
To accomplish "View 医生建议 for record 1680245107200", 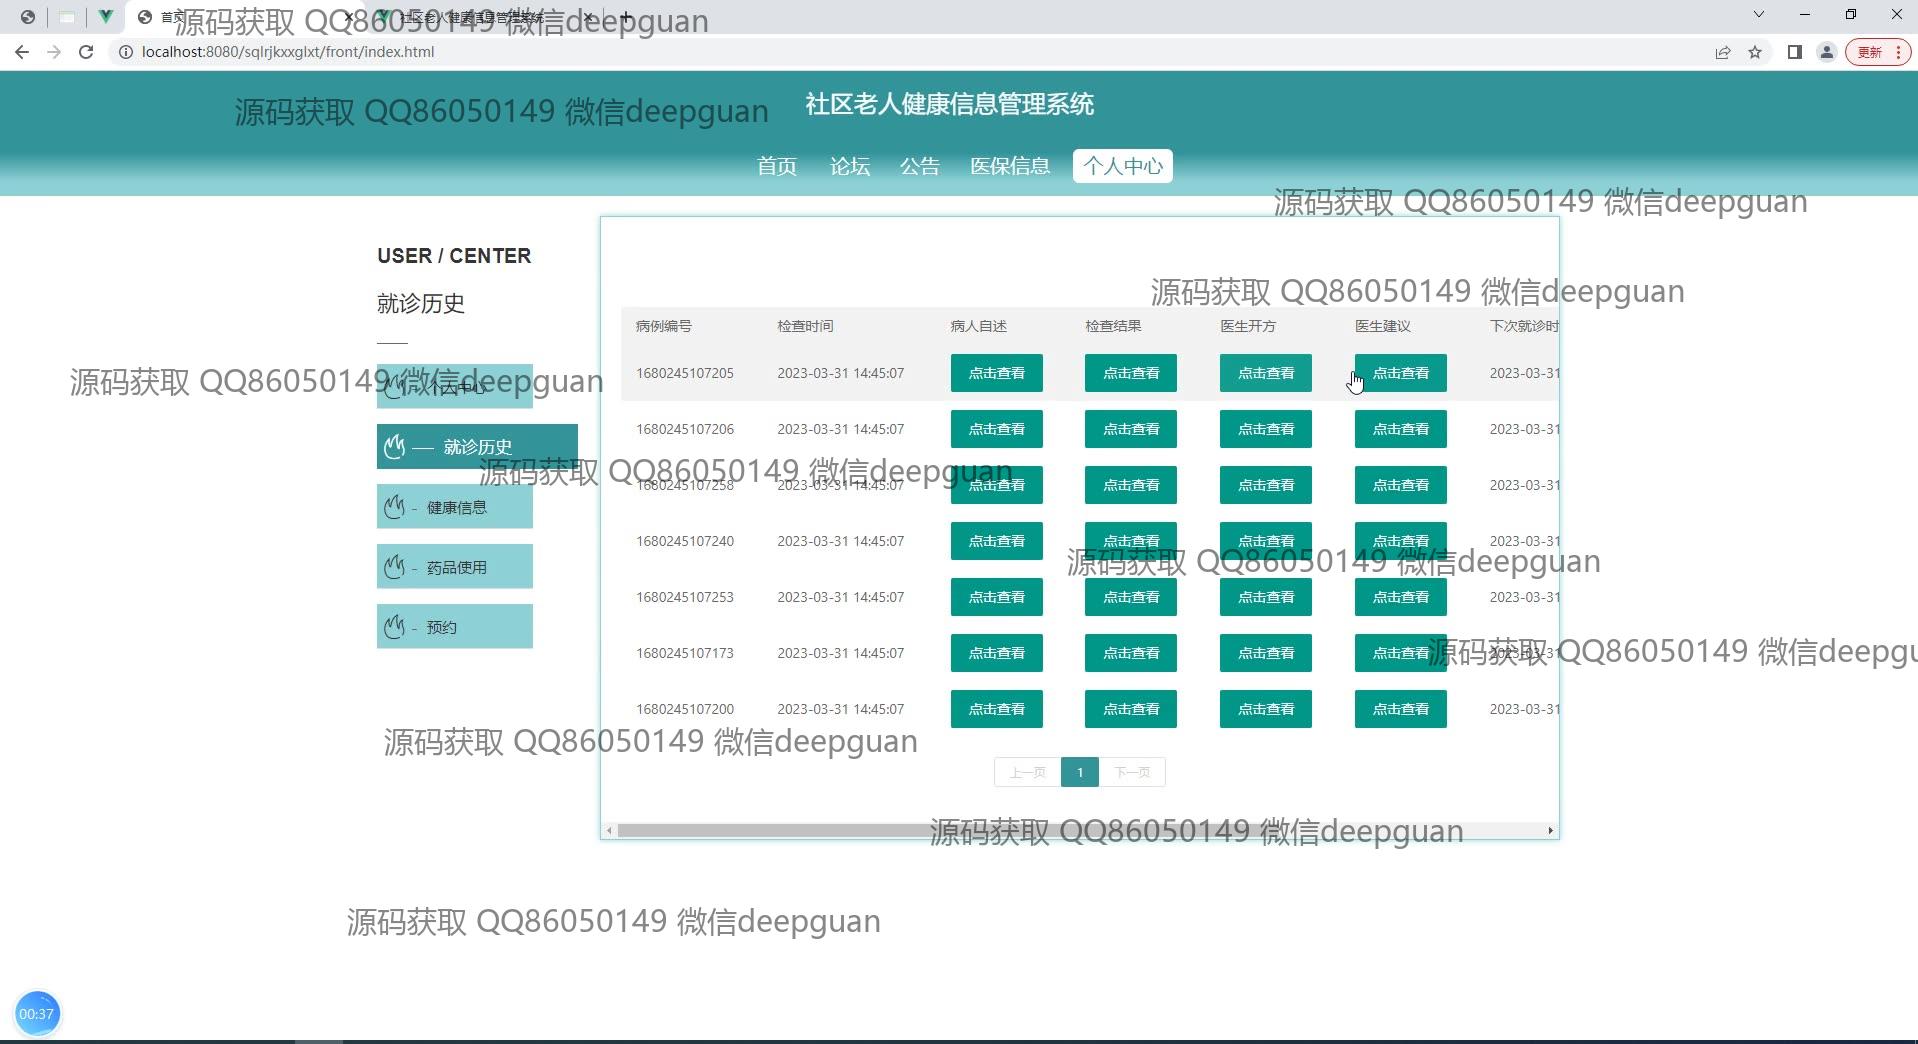I will point(1400,709).
